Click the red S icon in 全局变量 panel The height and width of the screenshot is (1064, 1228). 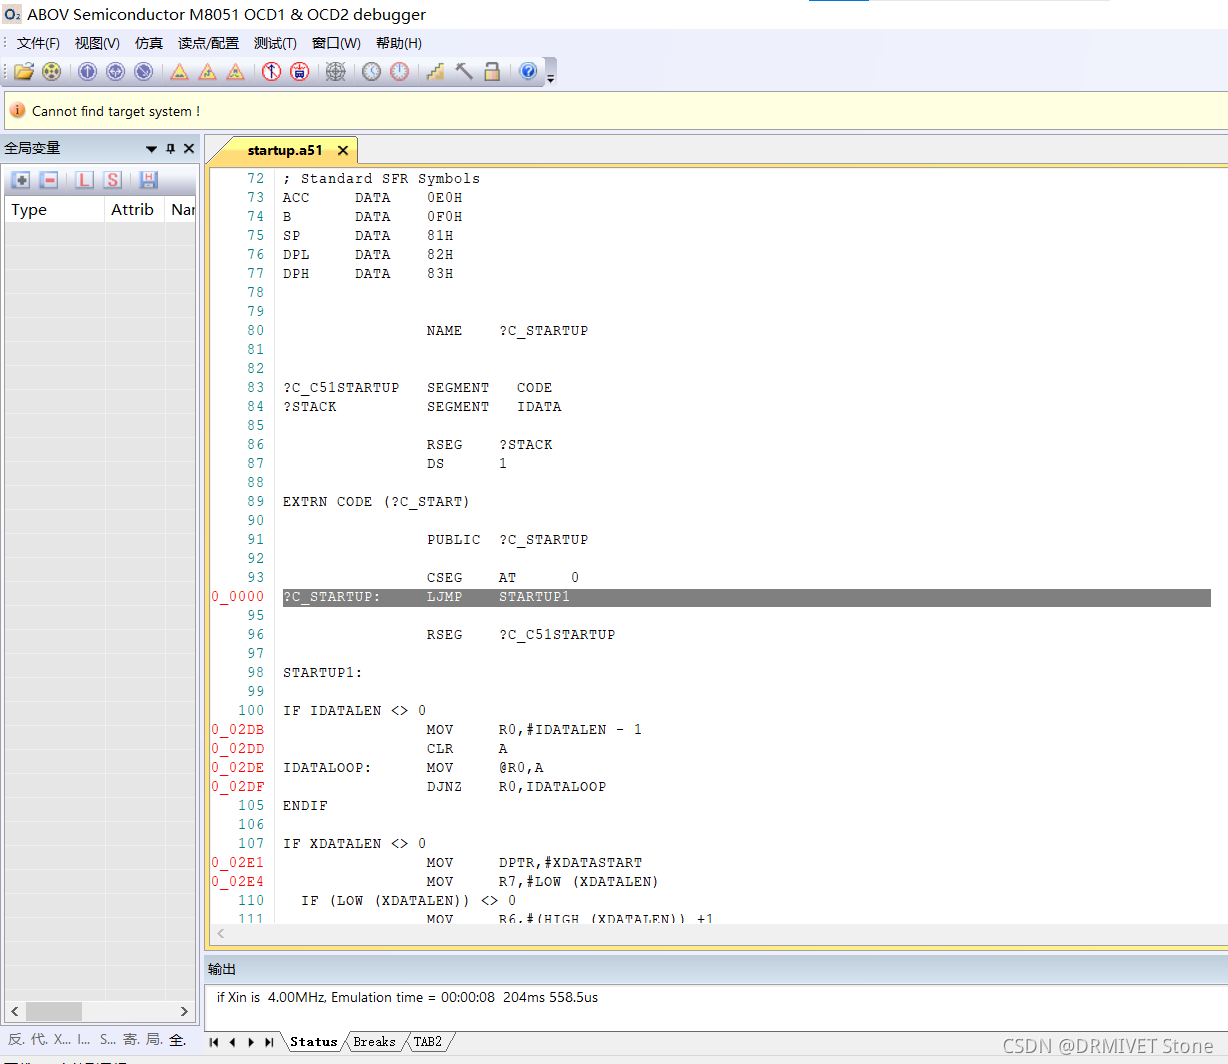point(113,180)
